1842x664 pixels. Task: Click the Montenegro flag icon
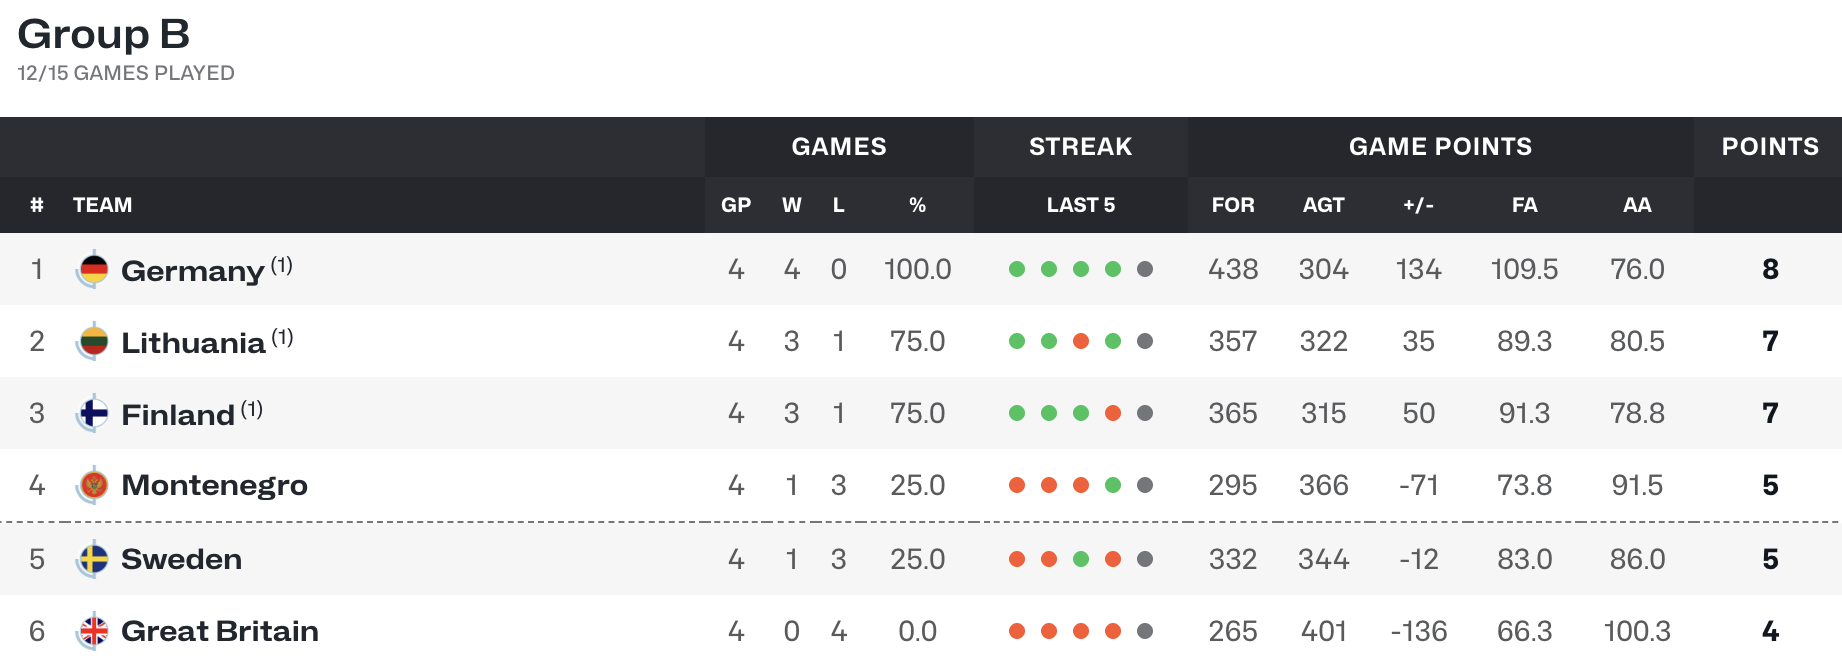(93, 485)
